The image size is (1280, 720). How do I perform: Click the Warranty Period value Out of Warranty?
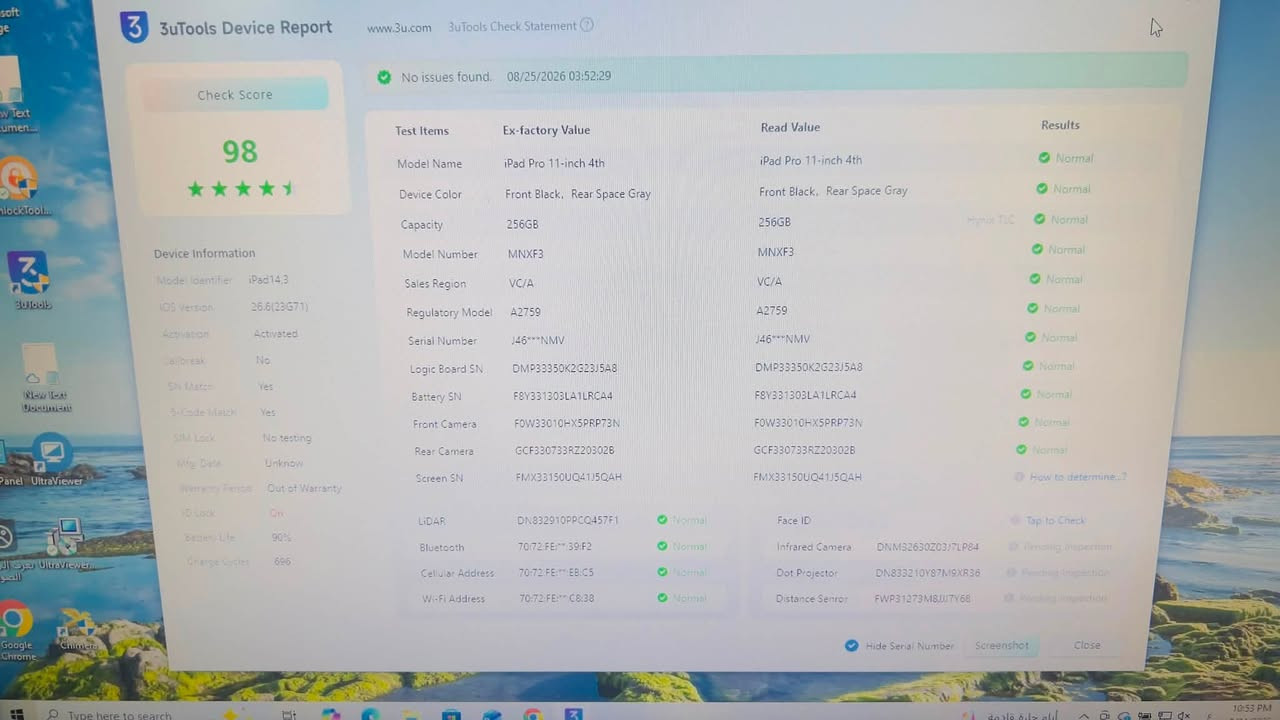point(304,488)
